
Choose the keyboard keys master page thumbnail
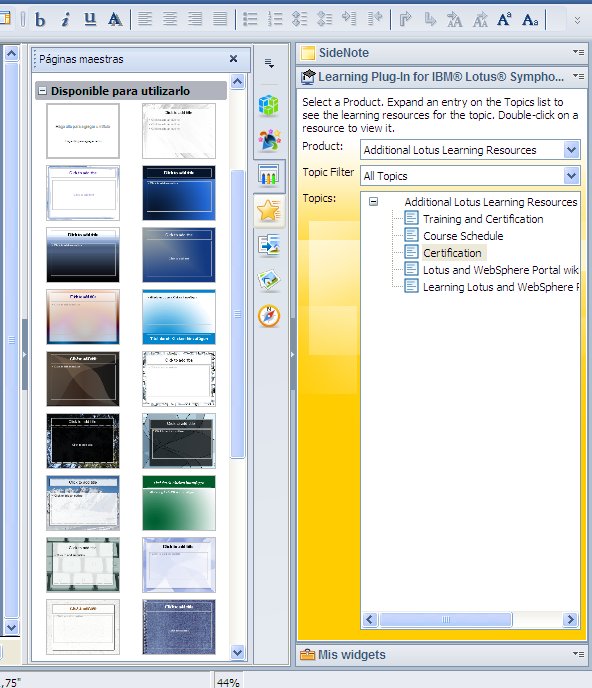pos(83,565)
